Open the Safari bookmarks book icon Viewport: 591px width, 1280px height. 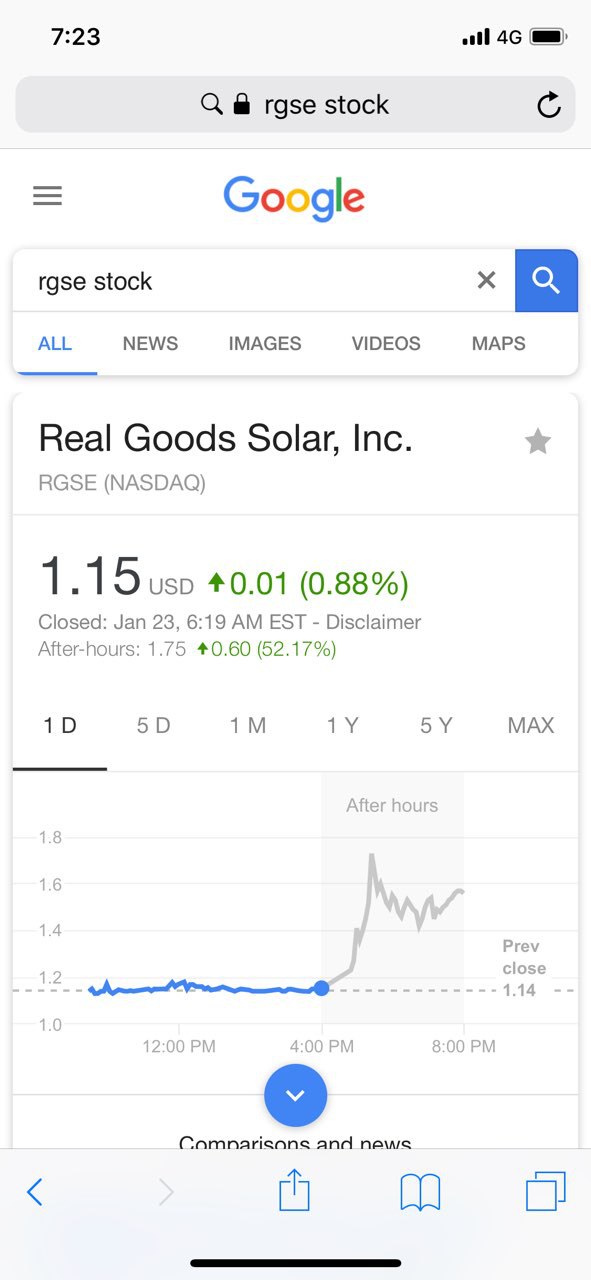[420, 1192]
